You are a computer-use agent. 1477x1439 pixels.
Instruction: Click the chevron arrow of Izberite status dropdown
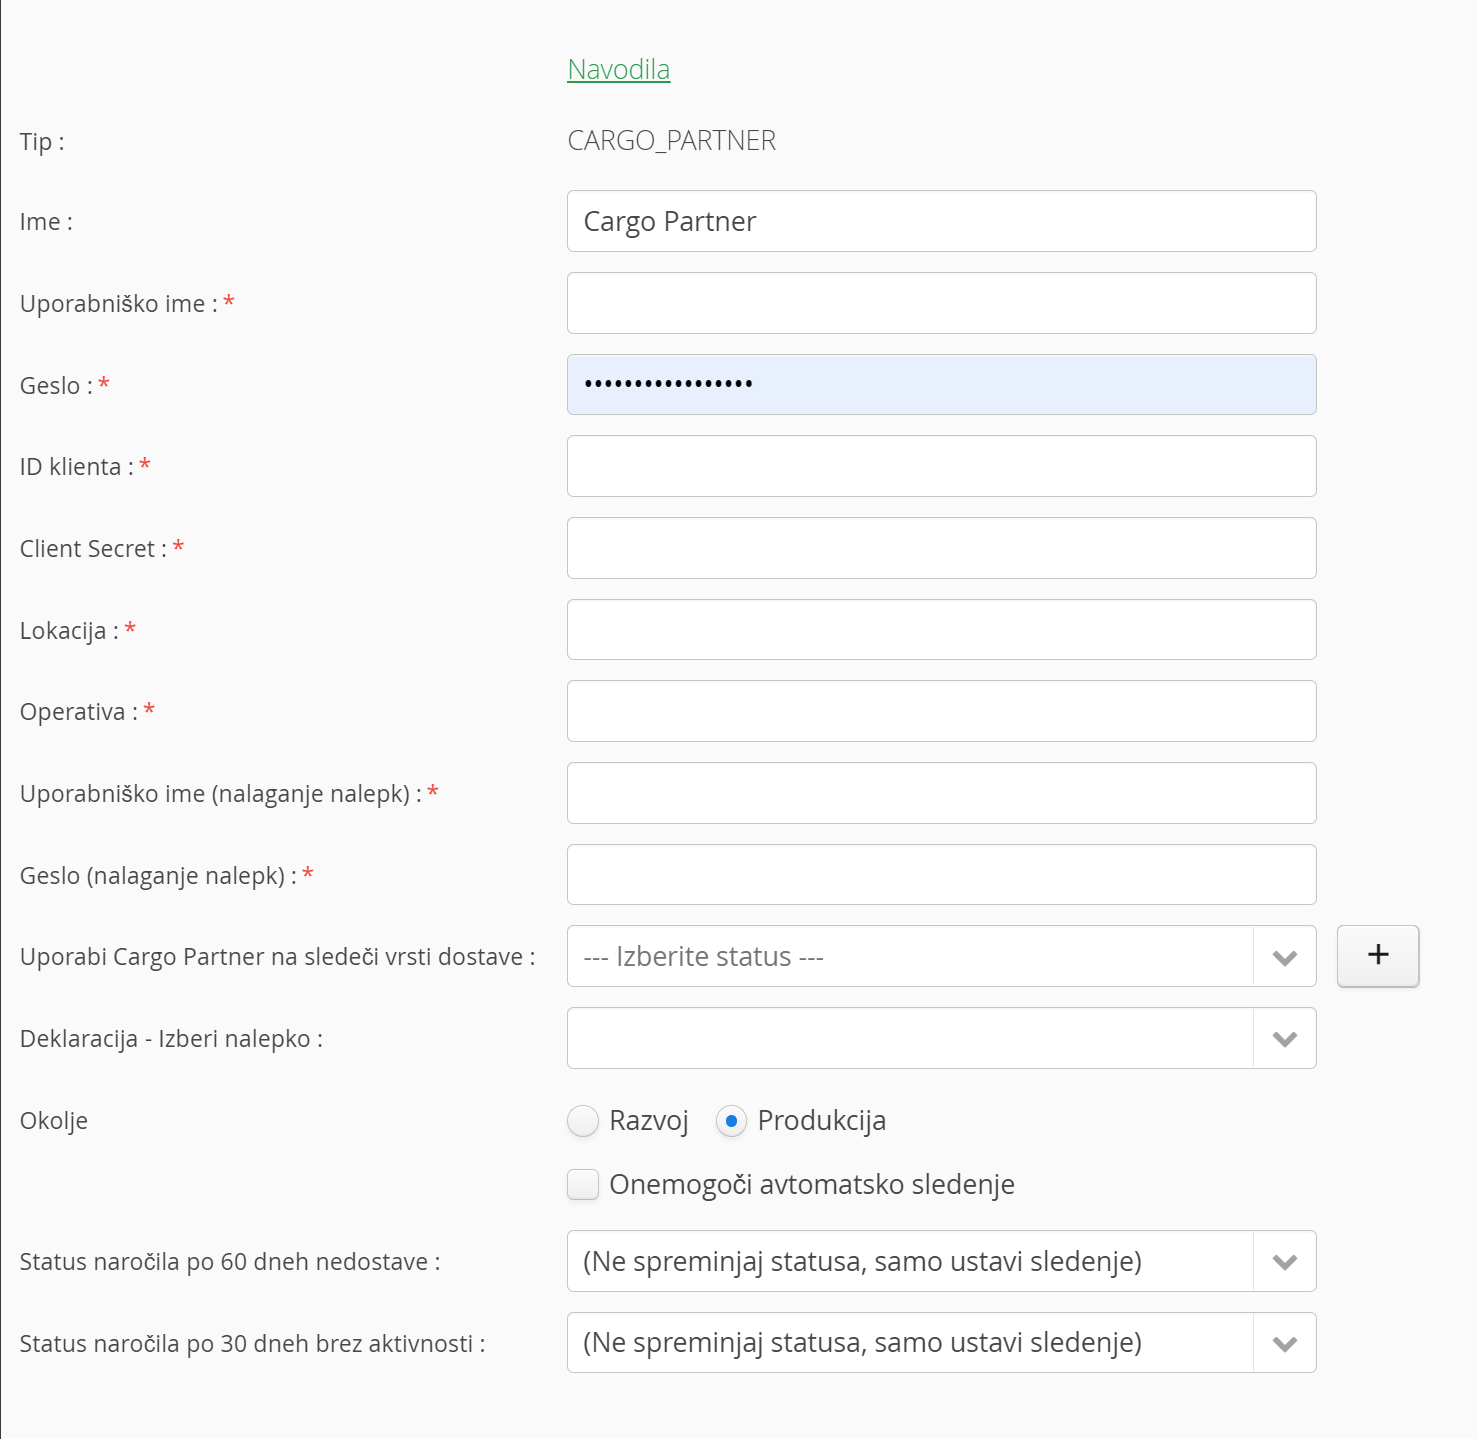click(1285, 957)
